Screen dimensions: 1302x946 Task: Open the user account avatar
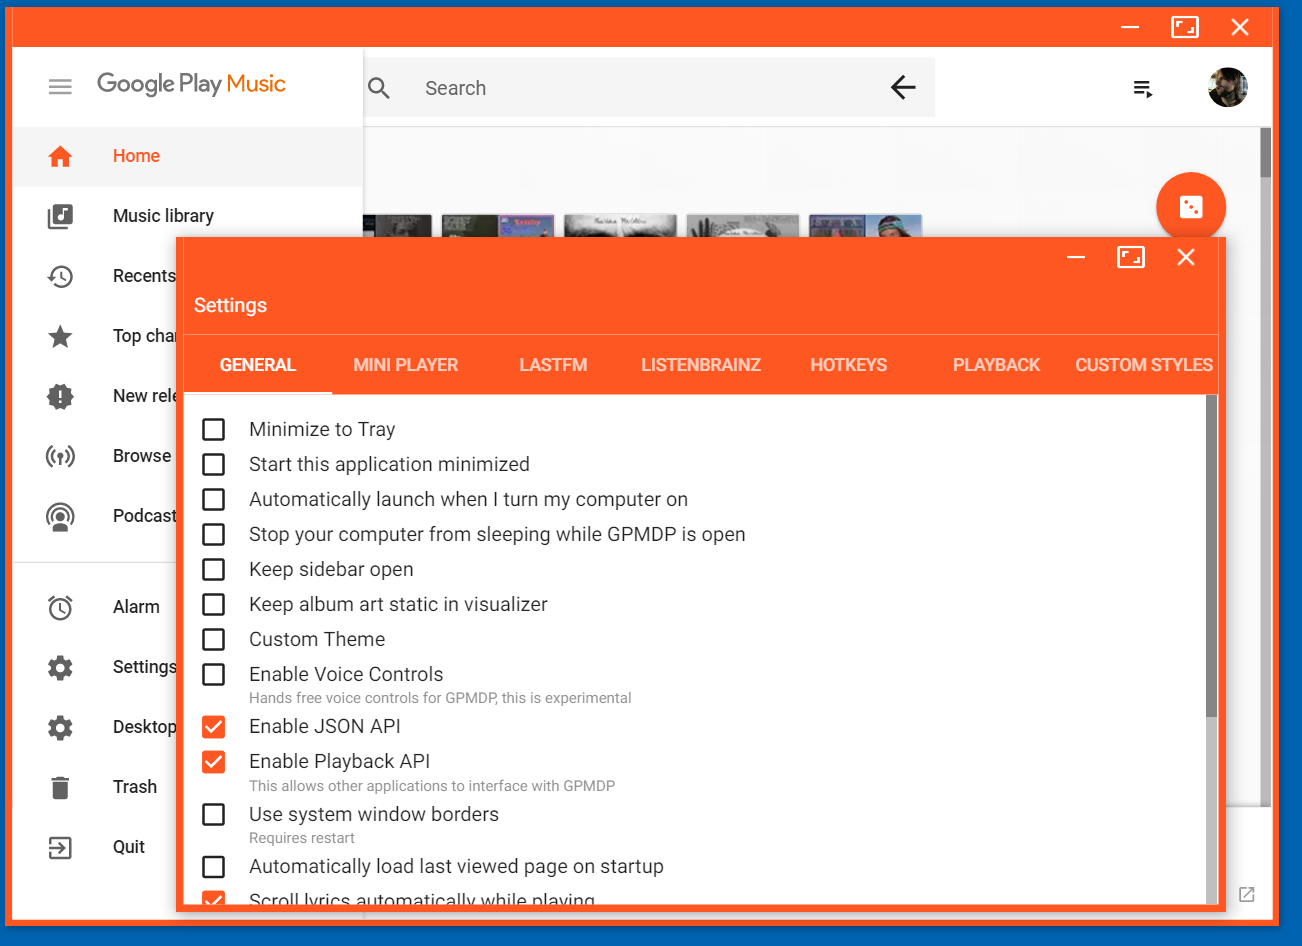point(1227,87)
